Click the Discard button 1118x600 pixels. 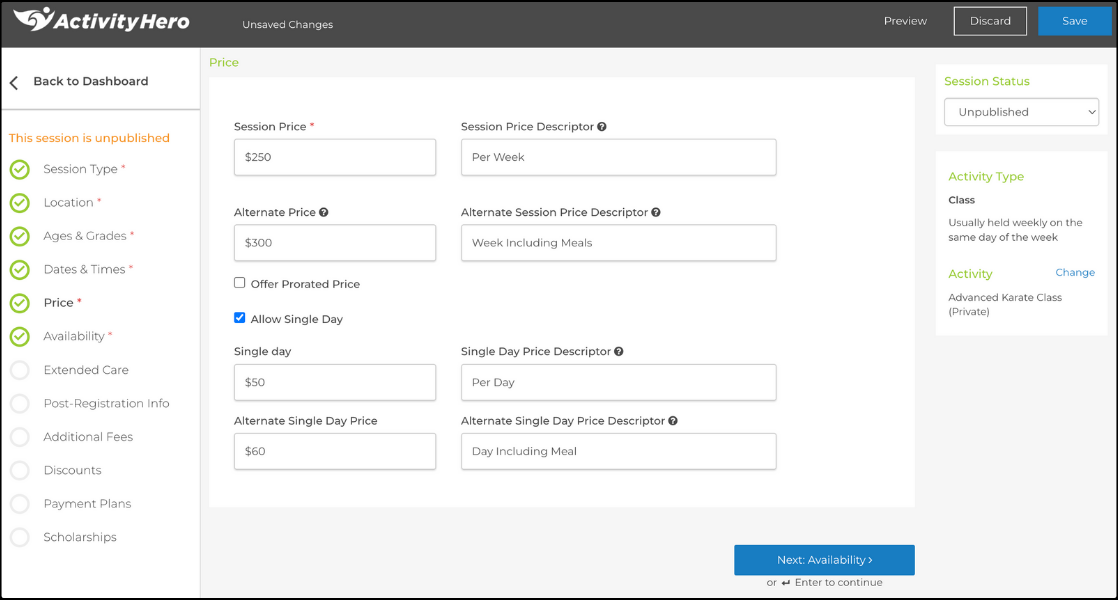990,21
